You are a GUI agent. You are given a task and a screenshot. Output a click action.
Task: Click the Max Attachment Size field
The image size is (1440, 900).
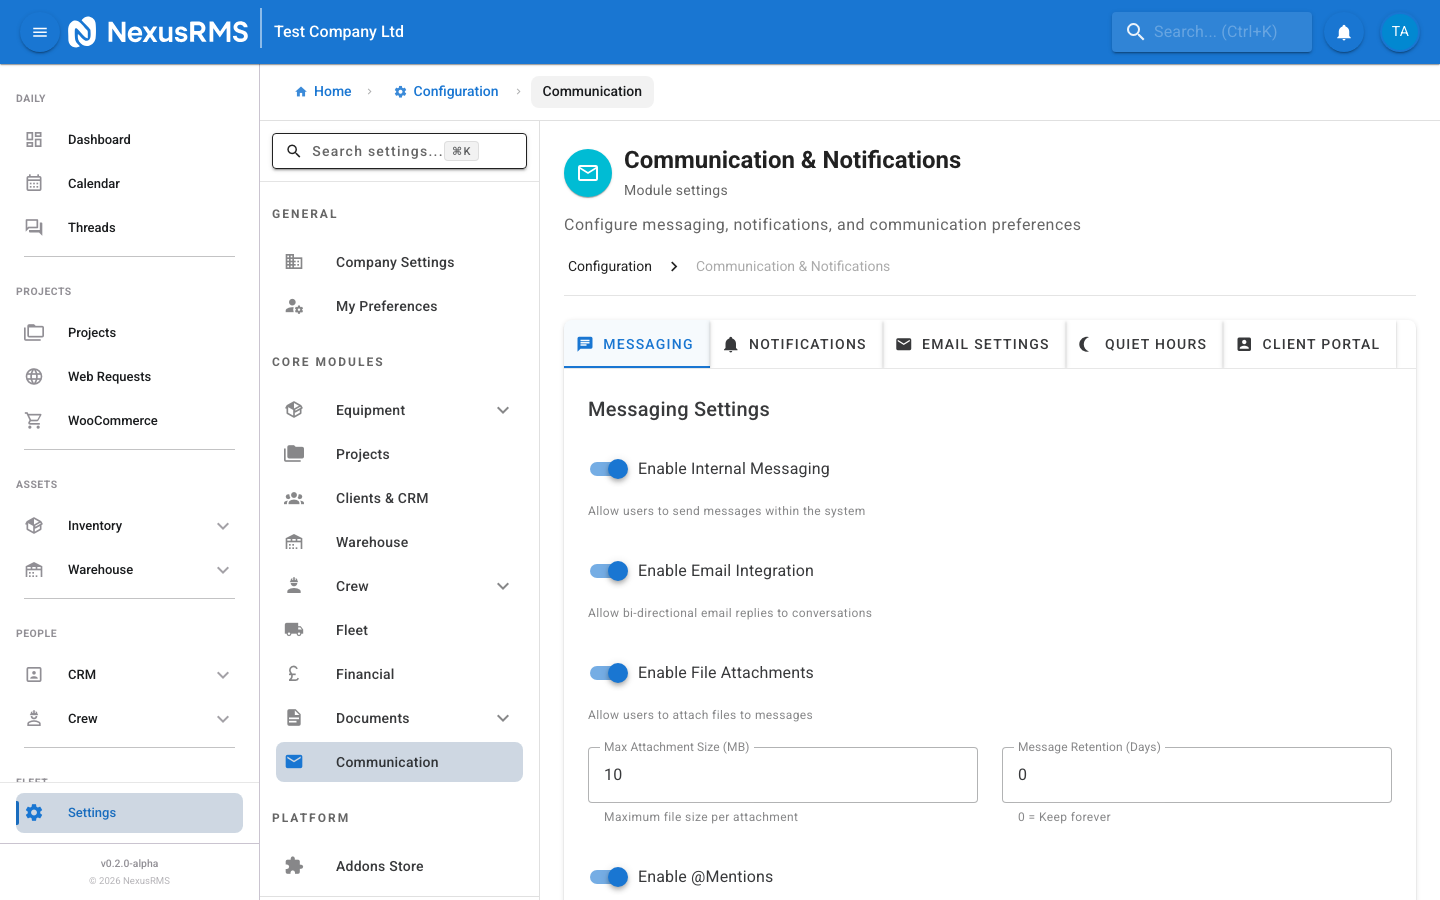(782, 774)
